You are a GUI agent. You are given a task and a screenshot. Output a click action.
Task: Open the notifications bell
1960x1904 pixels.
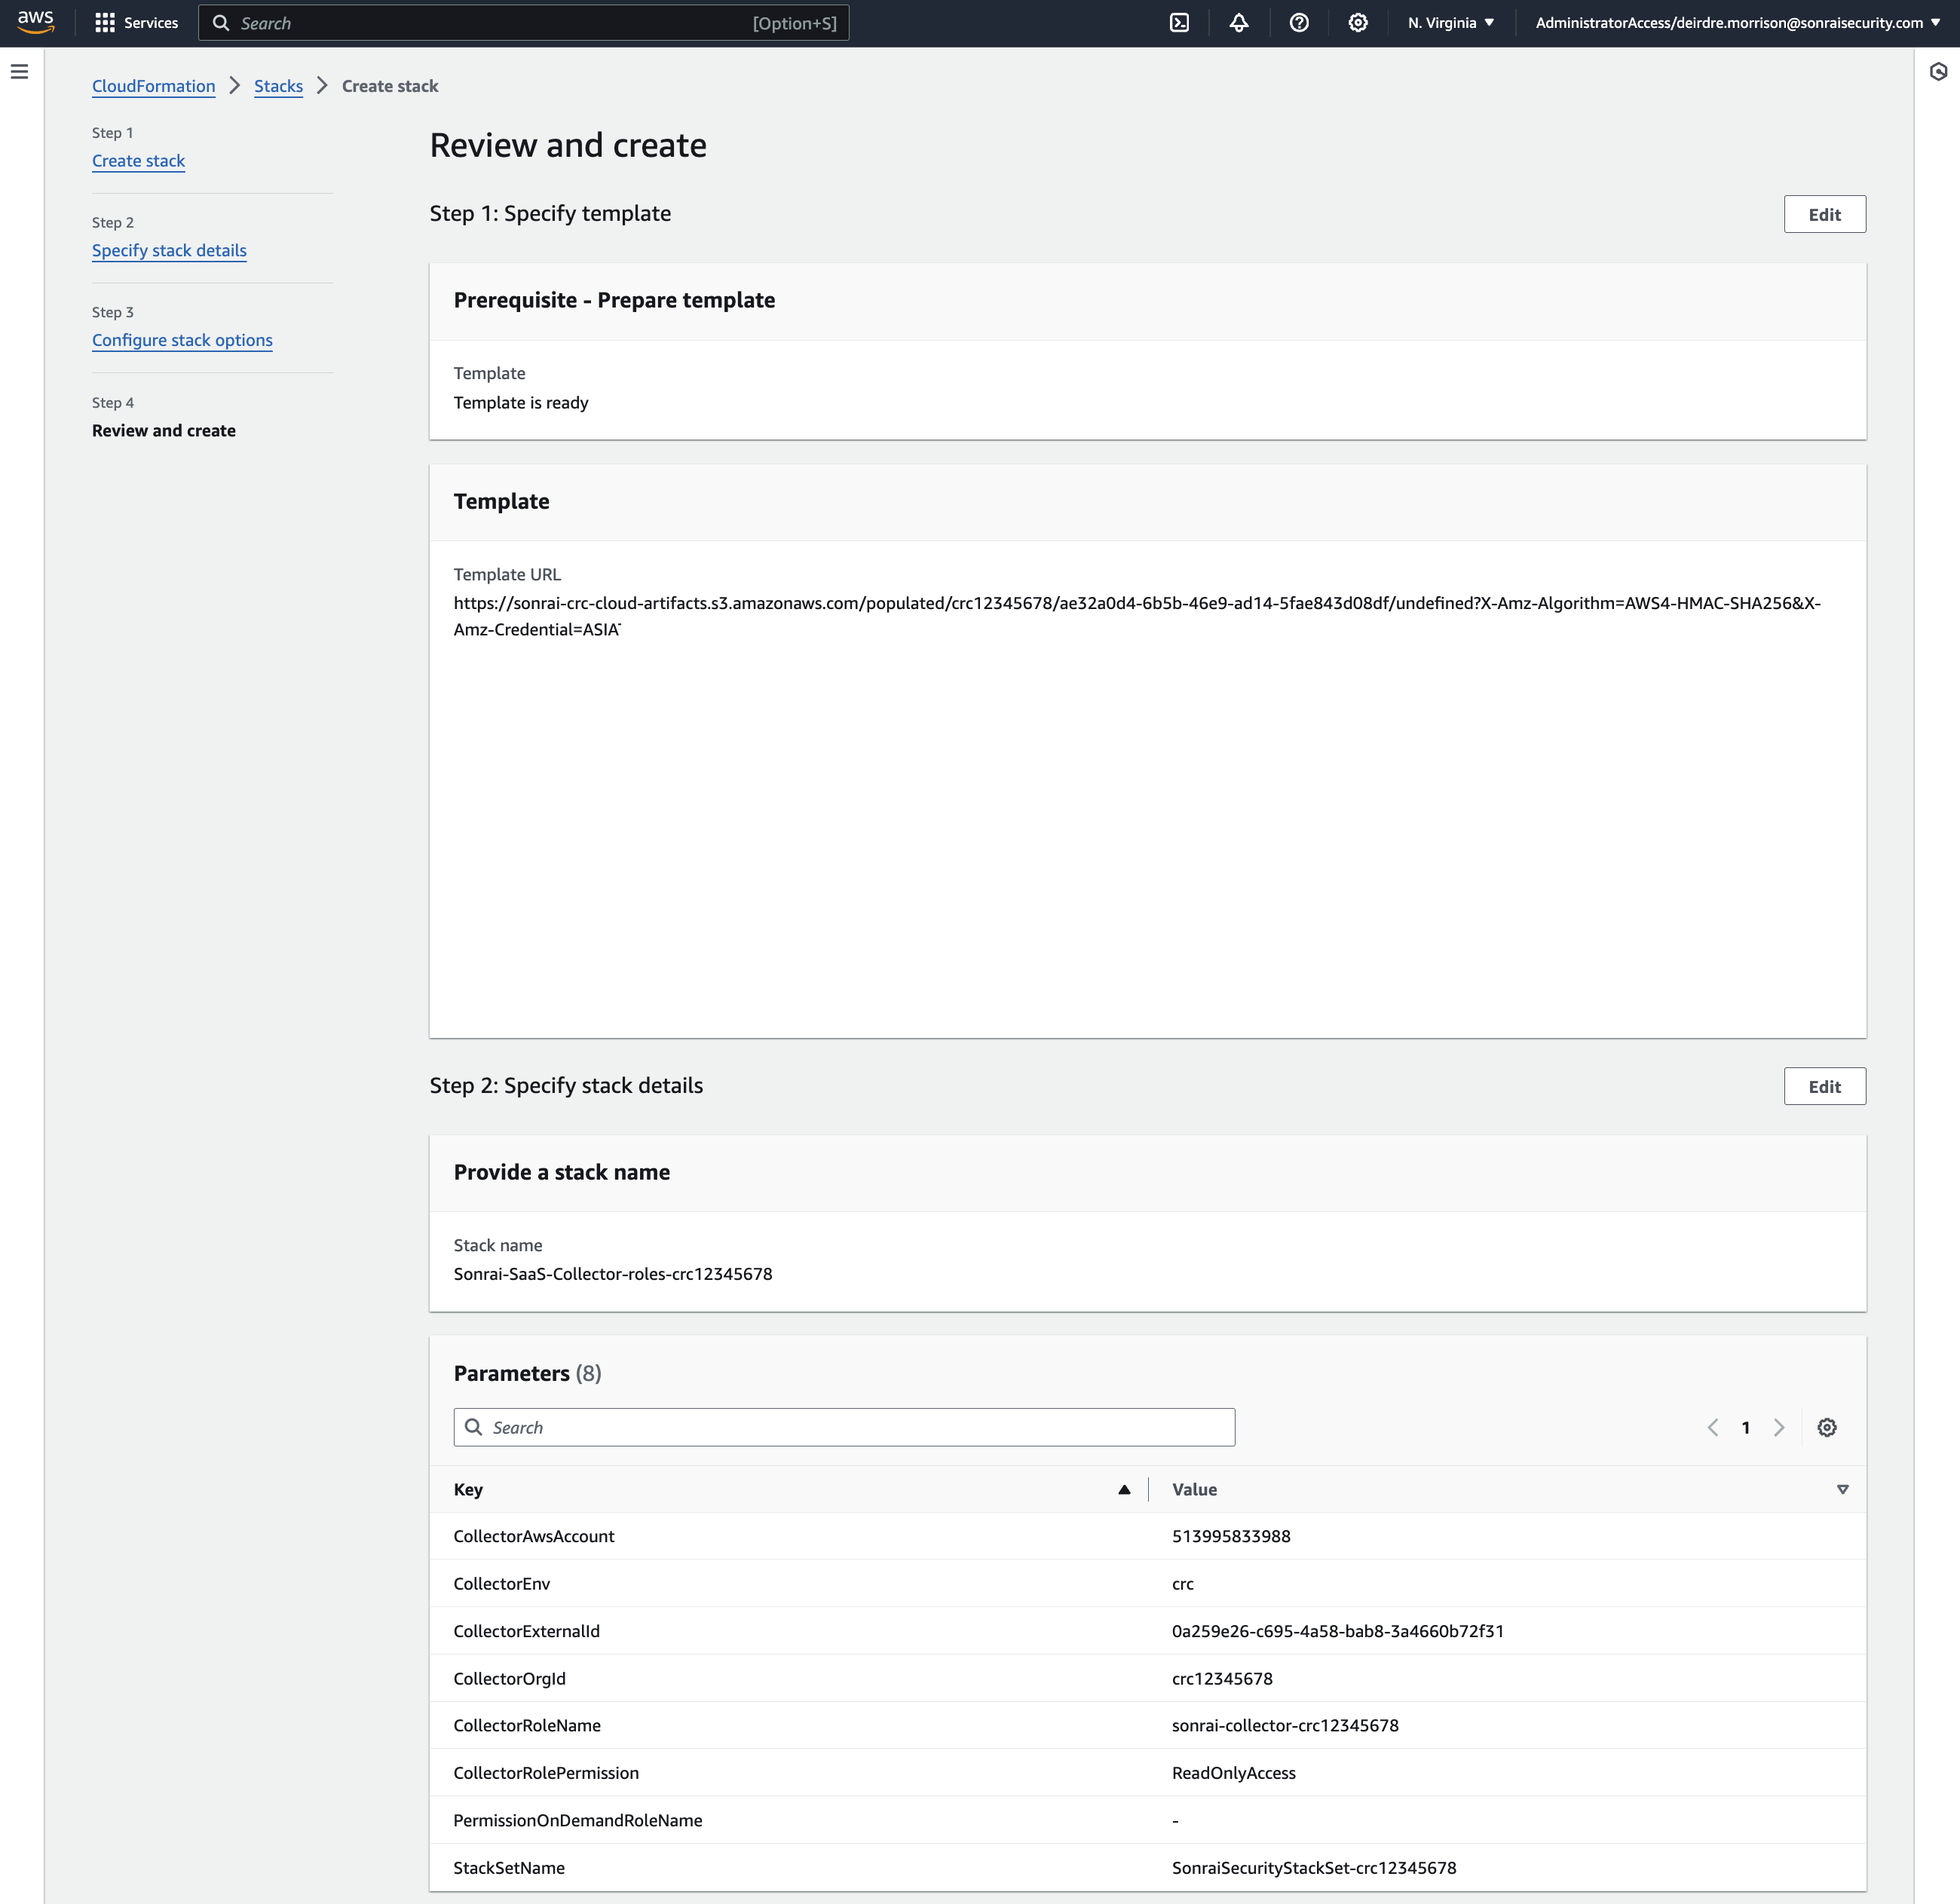point(1239,23)
